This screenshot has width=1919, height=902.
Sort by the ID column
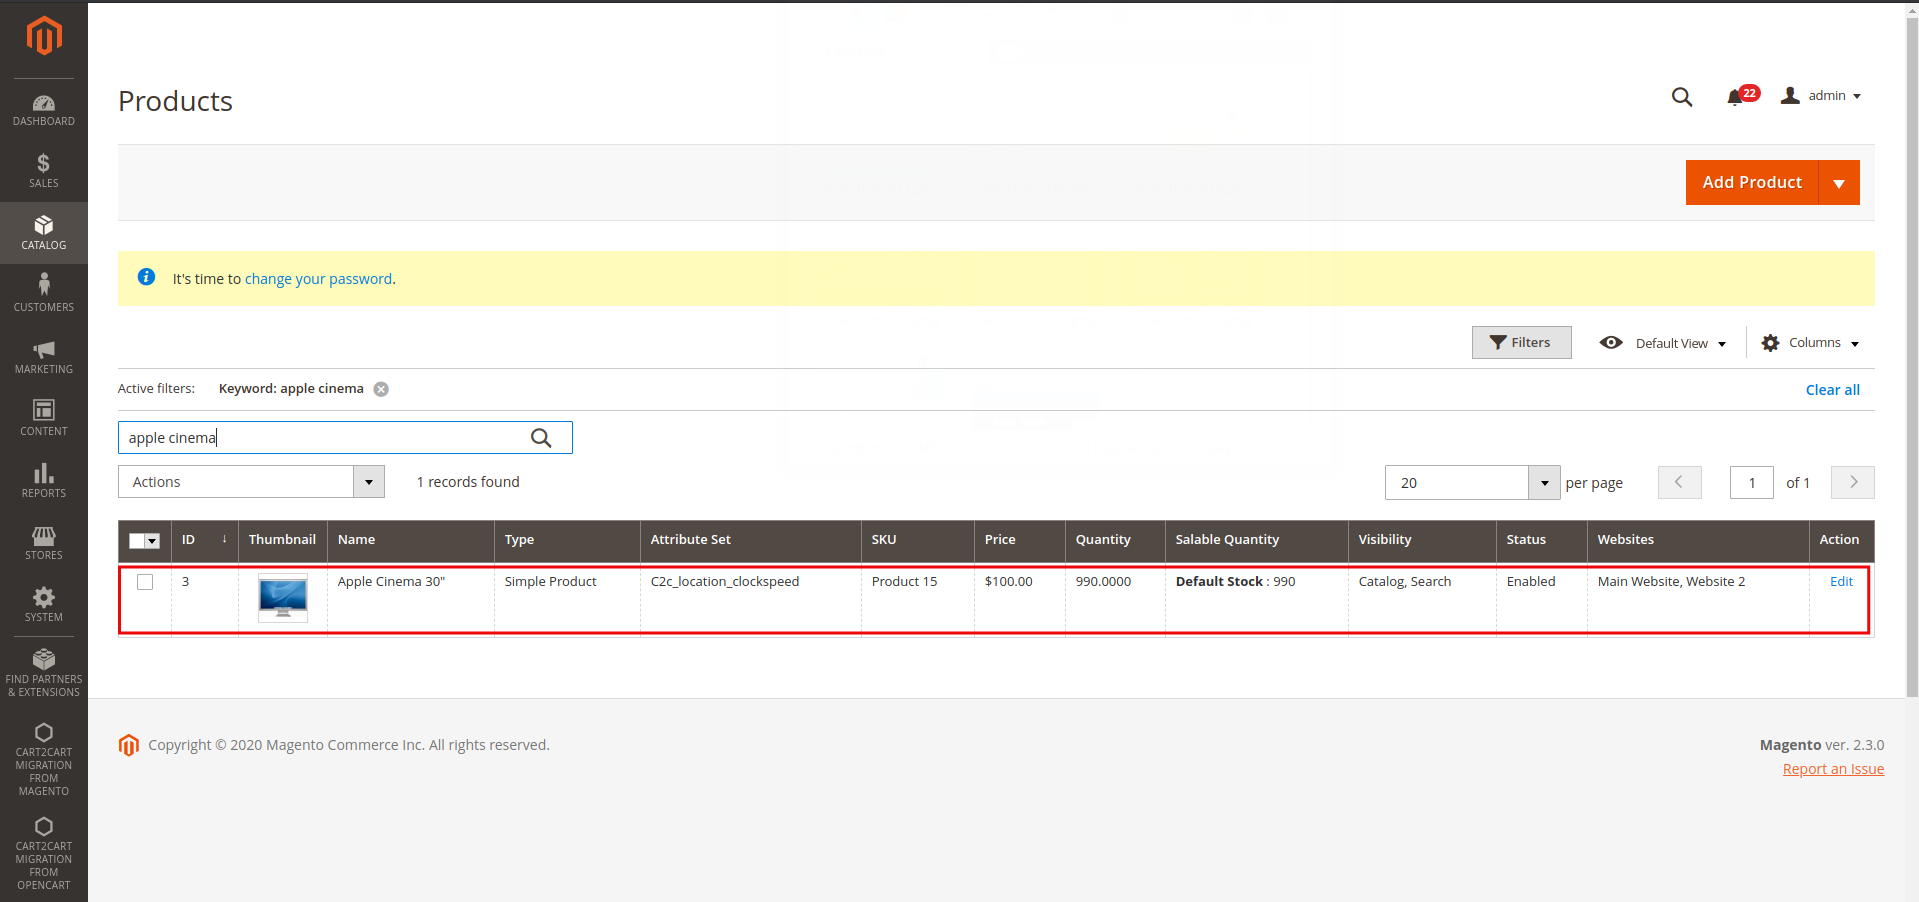204,540
